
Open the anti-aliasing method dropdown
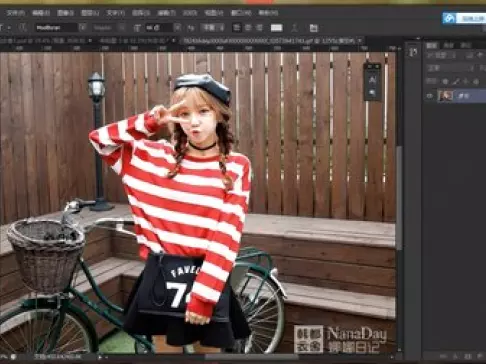[x=213, y=28]
